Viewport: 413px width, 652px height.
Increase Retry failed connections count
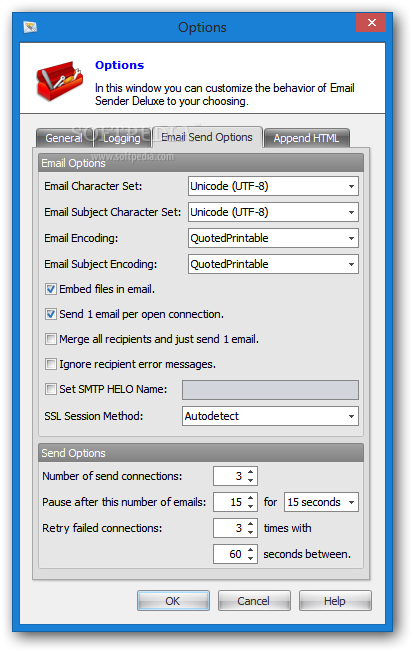coord(250,524)
